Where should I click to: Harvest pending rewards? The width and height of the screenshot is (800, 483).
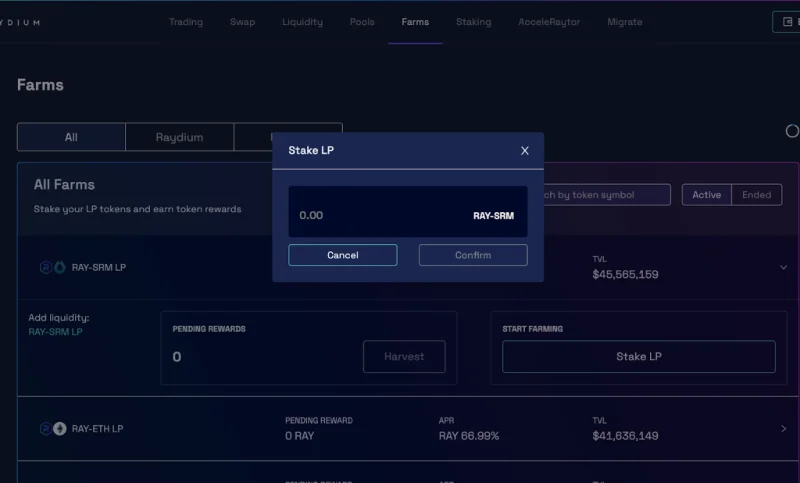(x=404, y=357)
